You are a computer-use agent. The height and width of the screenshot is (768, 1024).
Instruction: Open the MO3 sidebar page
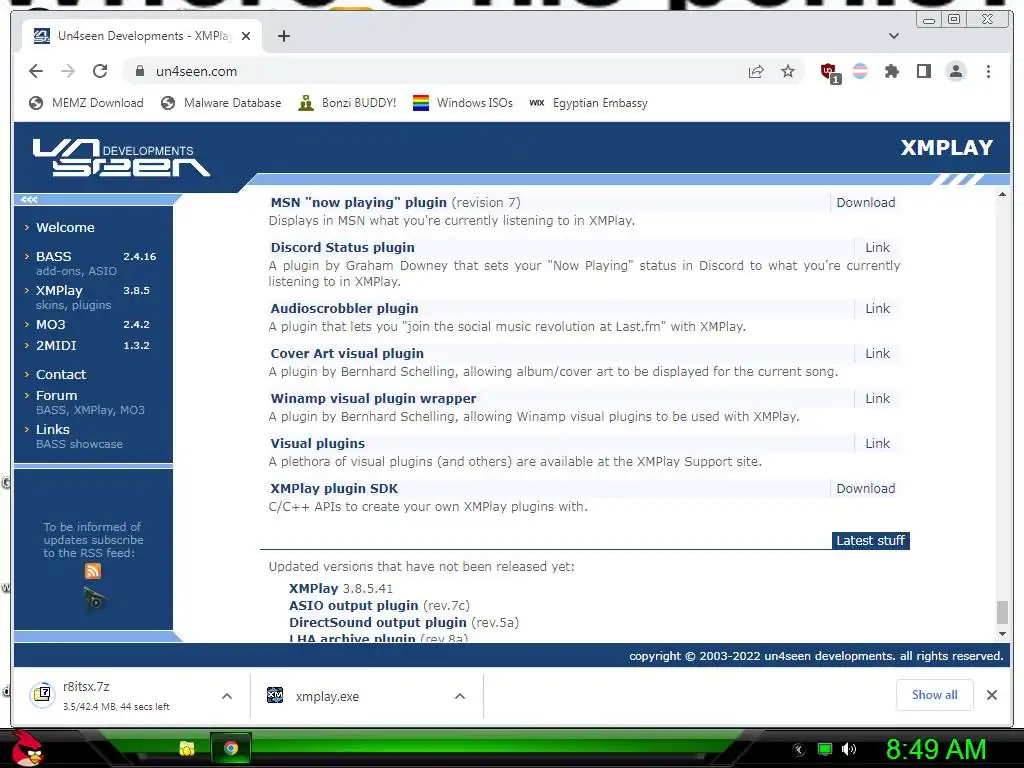(x=50, y=325)
